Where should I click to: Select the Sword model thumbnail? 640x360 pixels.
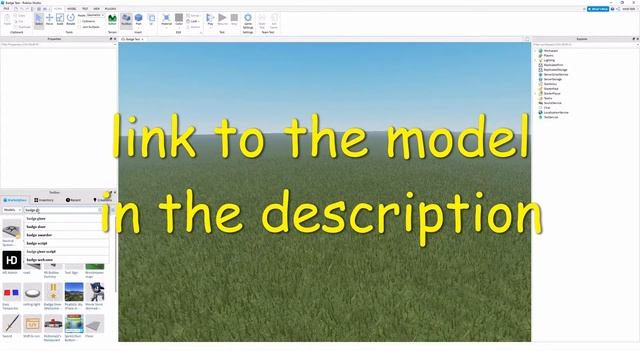(11, 324)
